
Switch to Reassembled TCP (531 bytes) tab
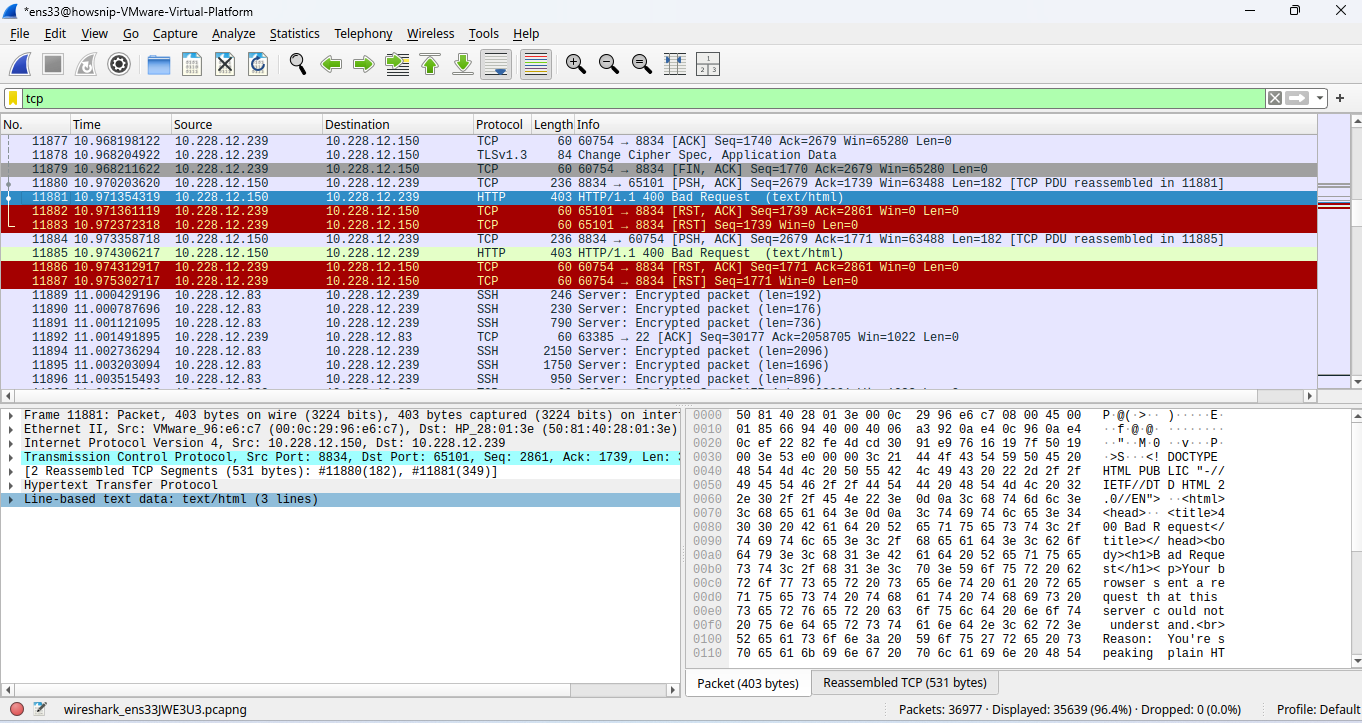tap(904, 683)
